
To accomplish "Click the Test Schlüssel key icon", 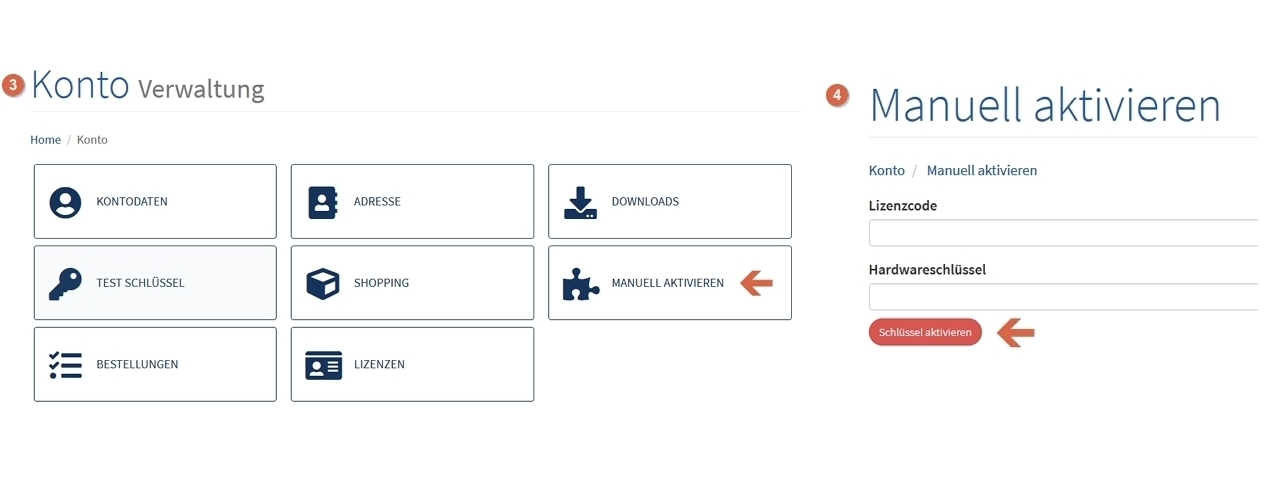I will pyautogui.click(x=65, y=283).
